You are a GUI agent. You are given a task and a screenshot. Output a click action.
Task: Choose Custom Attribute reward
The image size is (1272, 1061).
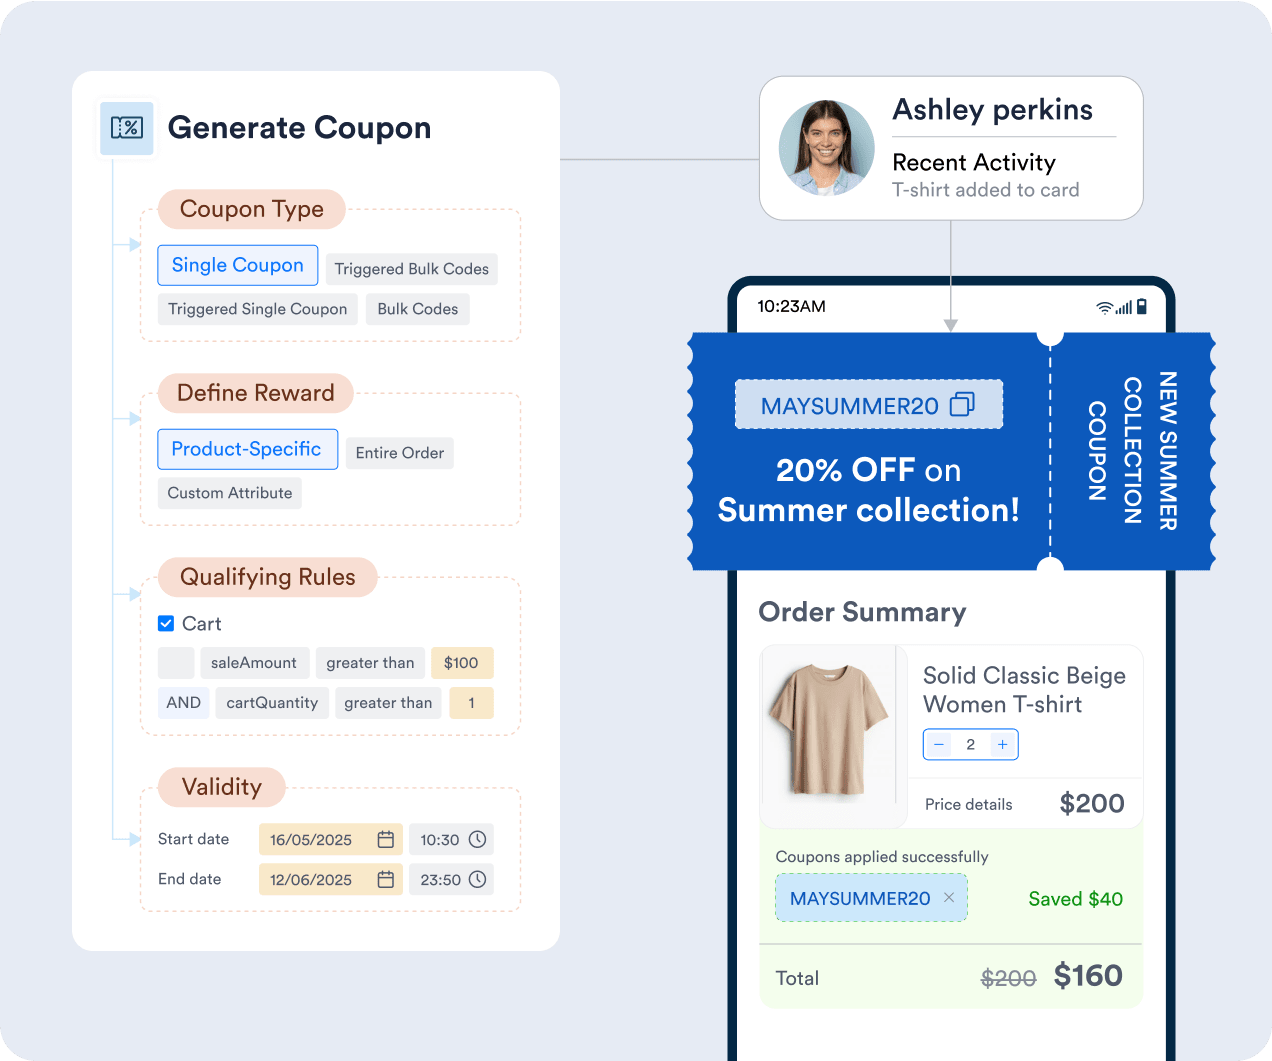(x=230, y=493)
